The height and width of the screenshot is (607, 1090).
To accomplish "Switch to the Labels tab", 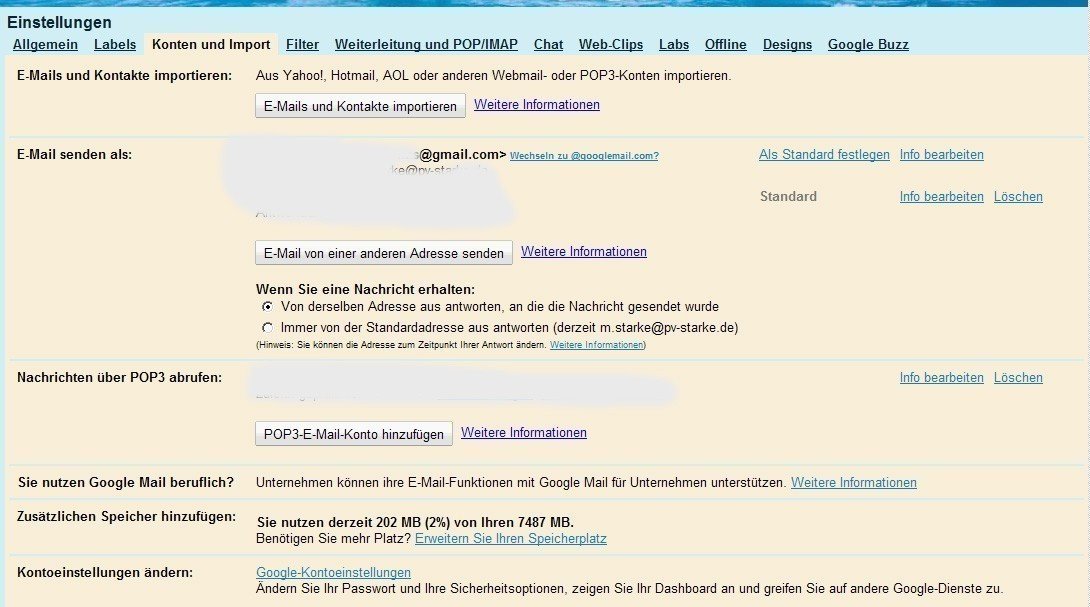I will pos(115,44).
